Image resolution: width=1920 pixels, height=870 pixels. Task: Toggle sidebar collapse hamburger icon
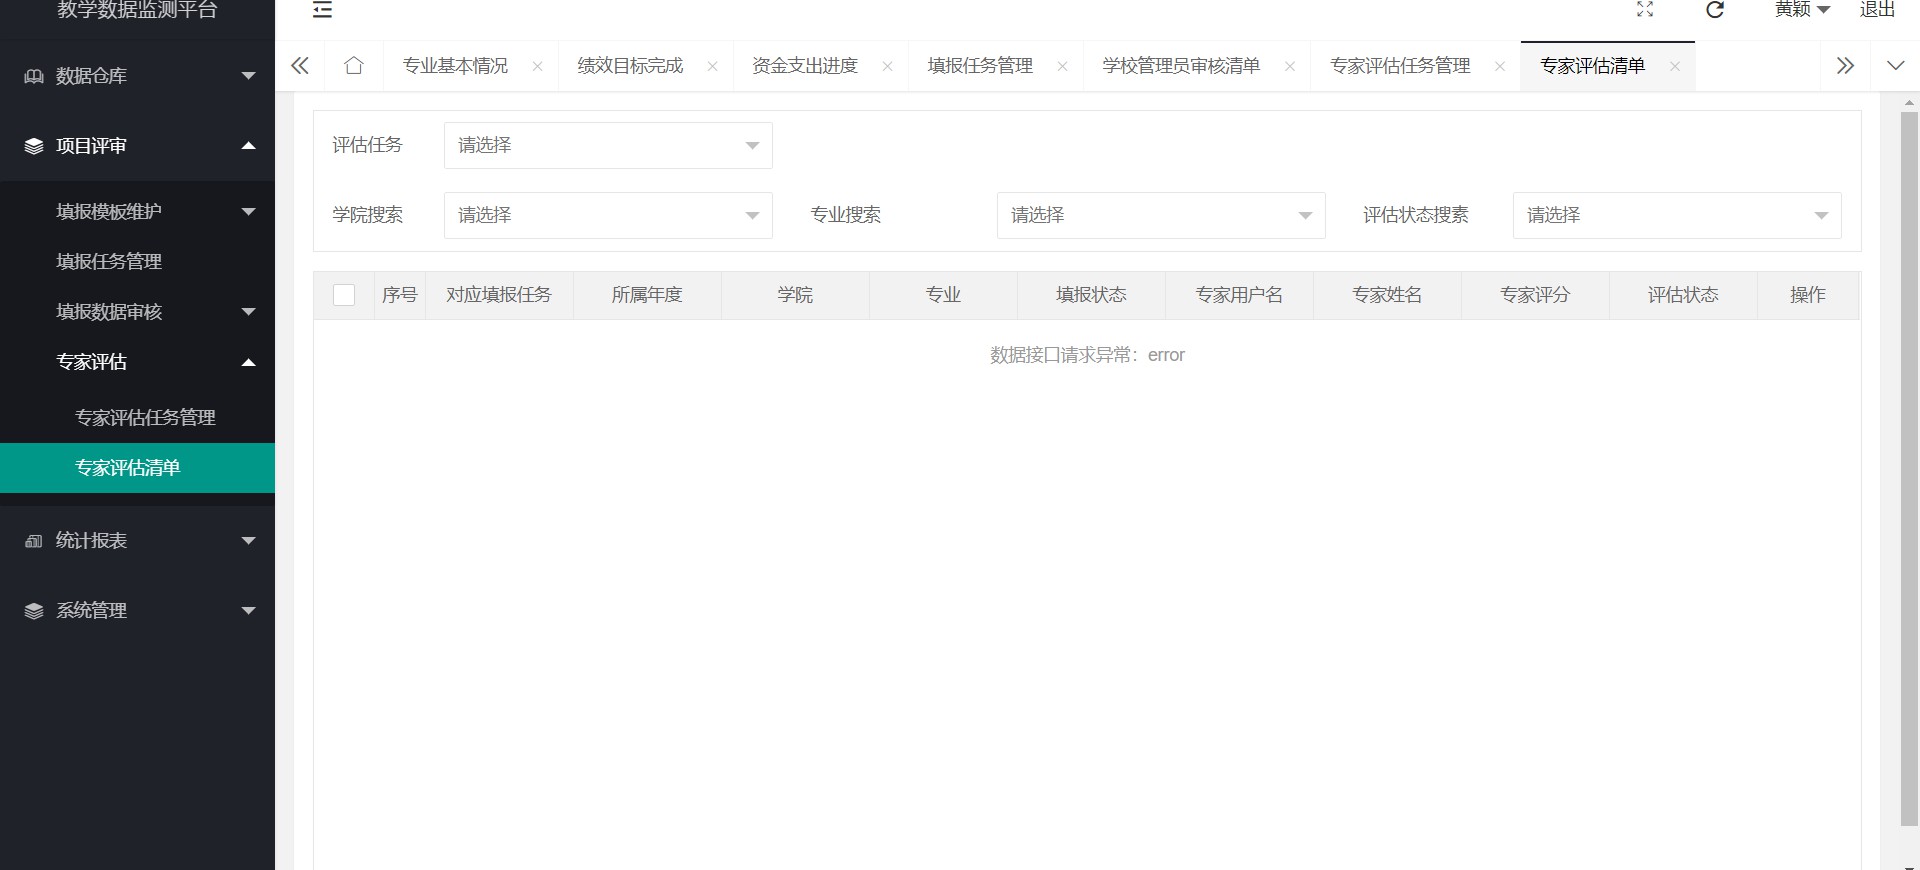(322, 10)
